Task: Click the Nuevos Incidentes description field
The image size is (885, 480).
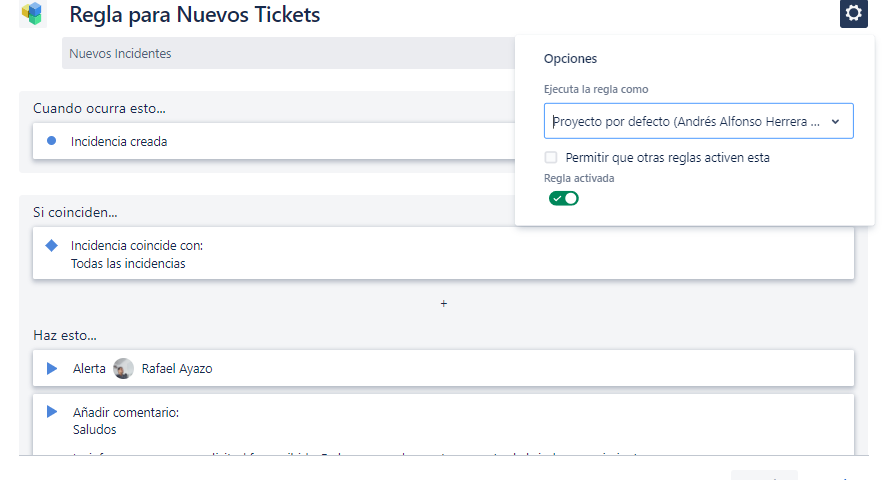Action: (x=288, y=53)
